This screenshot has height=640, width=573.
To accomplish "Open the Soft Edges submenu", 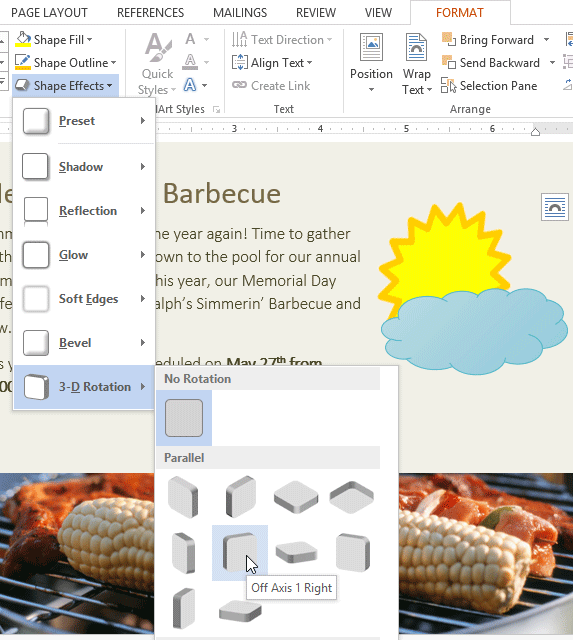I will (84, 299).
